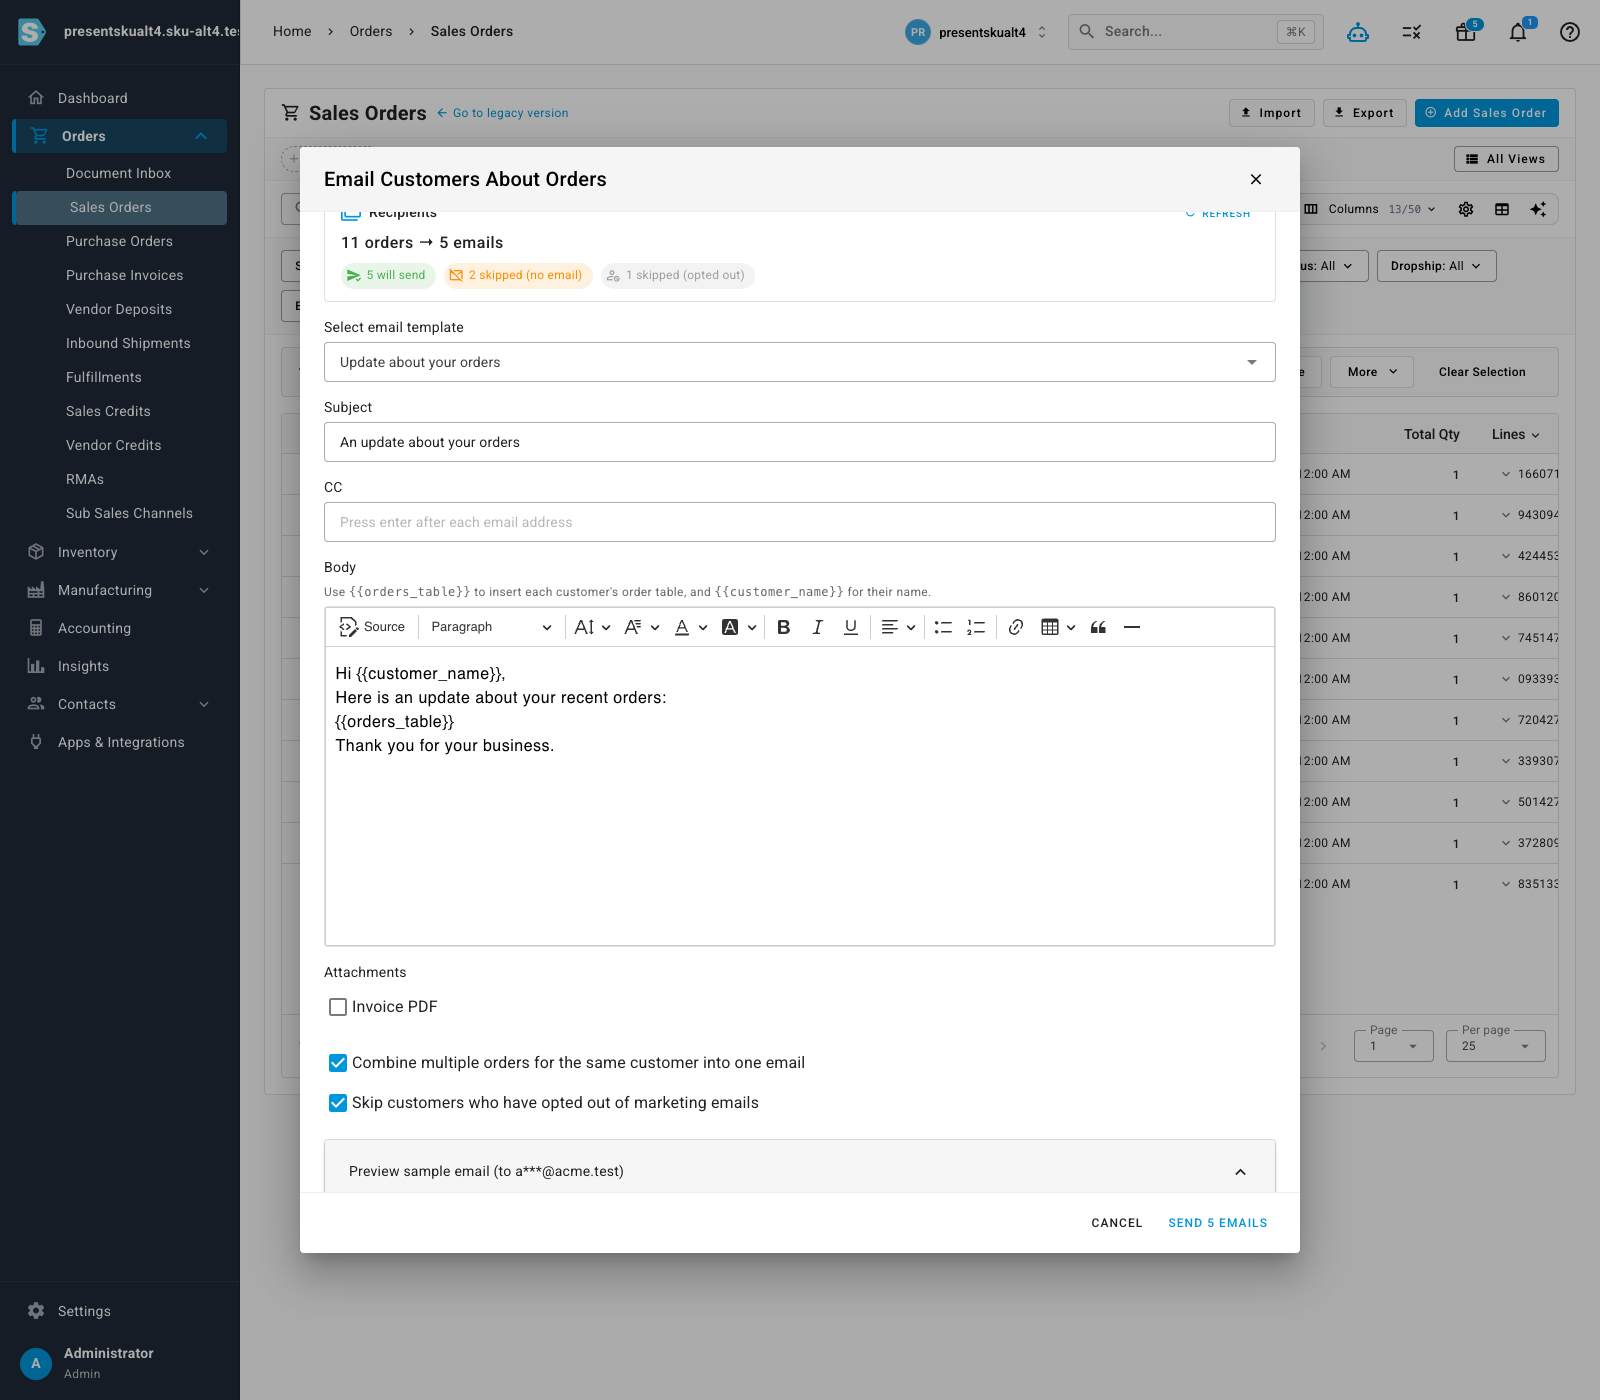The height and width of the screenshot is (1400, 1600).
Task: Click the '2 skipped (no email)' chip
Action: coord(518,276)
